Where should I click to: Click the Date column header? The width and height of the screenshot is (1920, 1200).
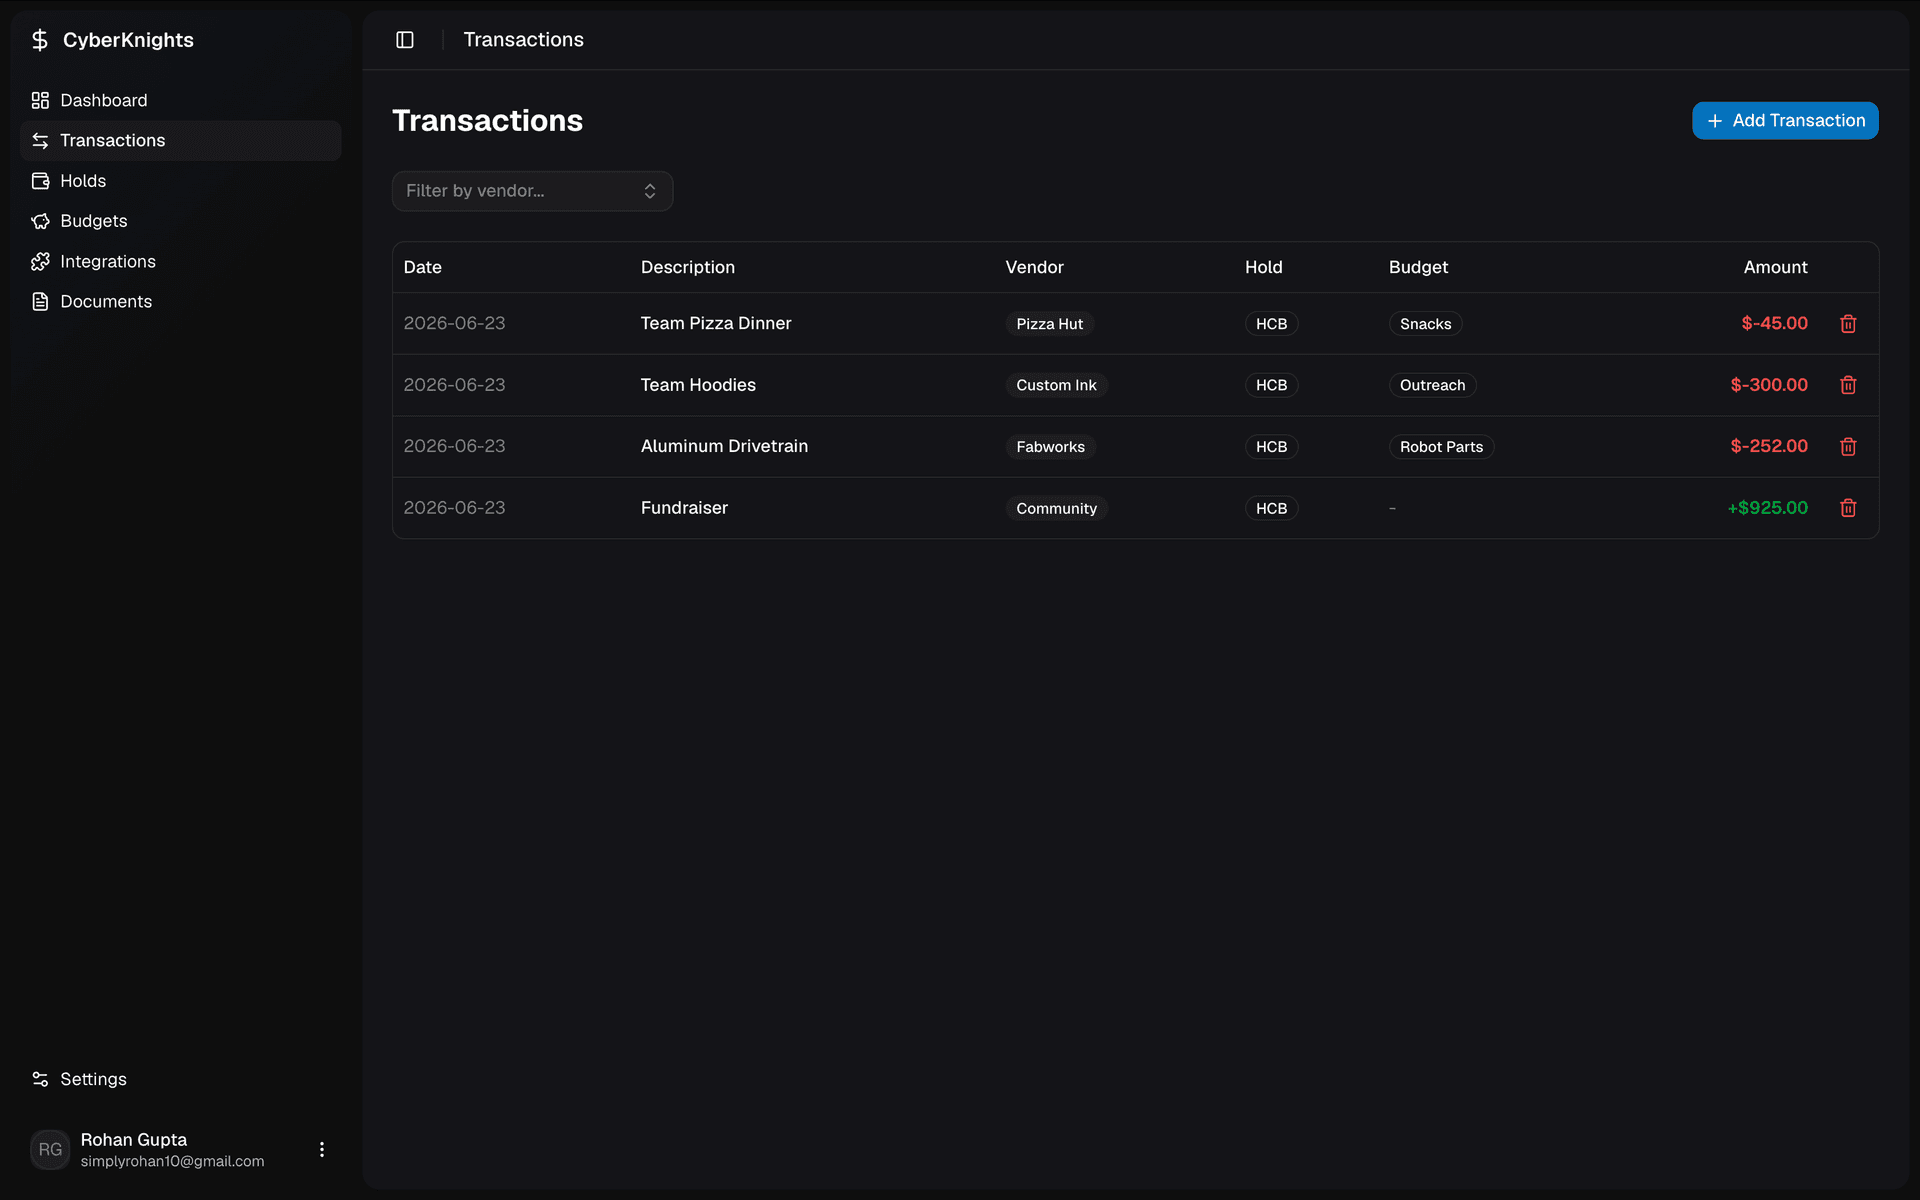coord(422,267)
